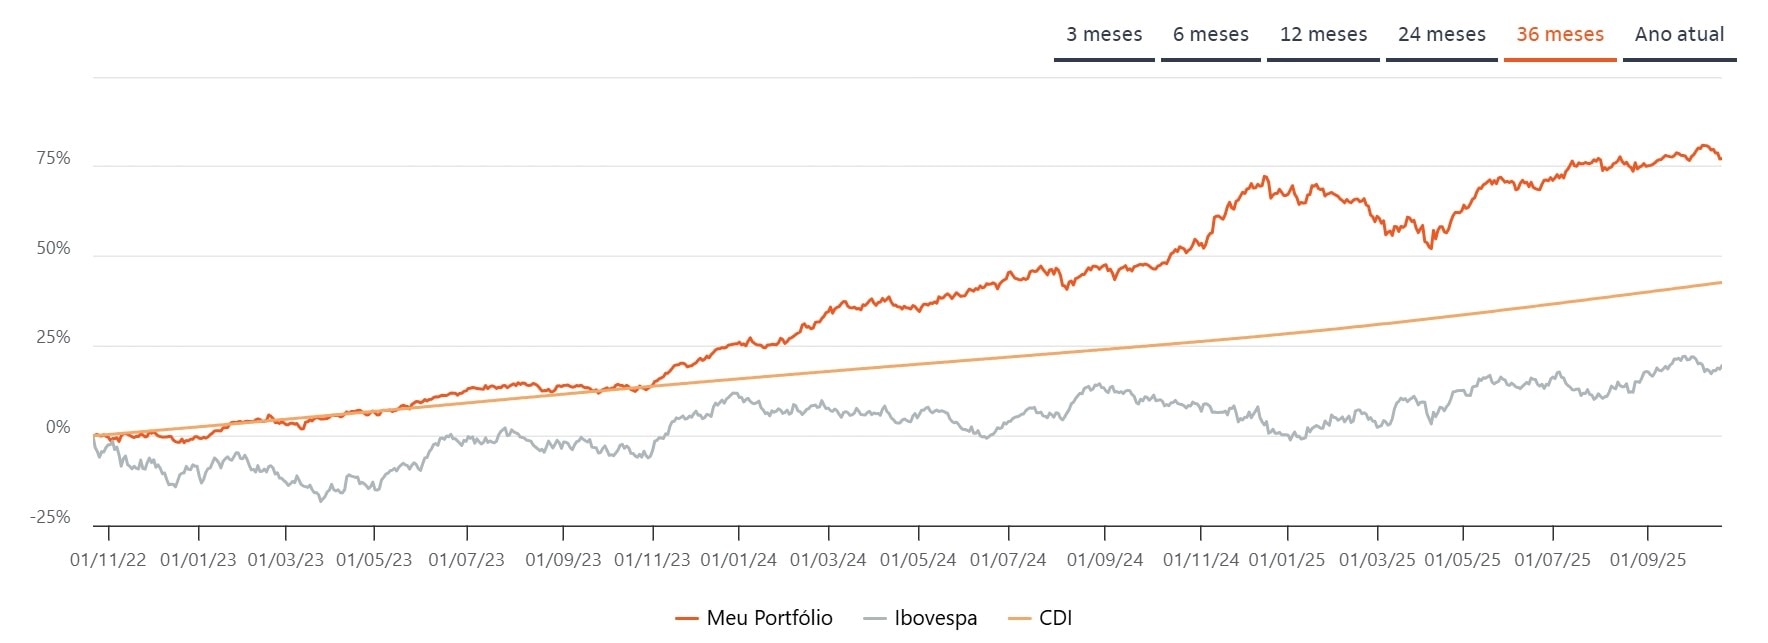Toggle the Meu Portfólio series in legend

768,618
